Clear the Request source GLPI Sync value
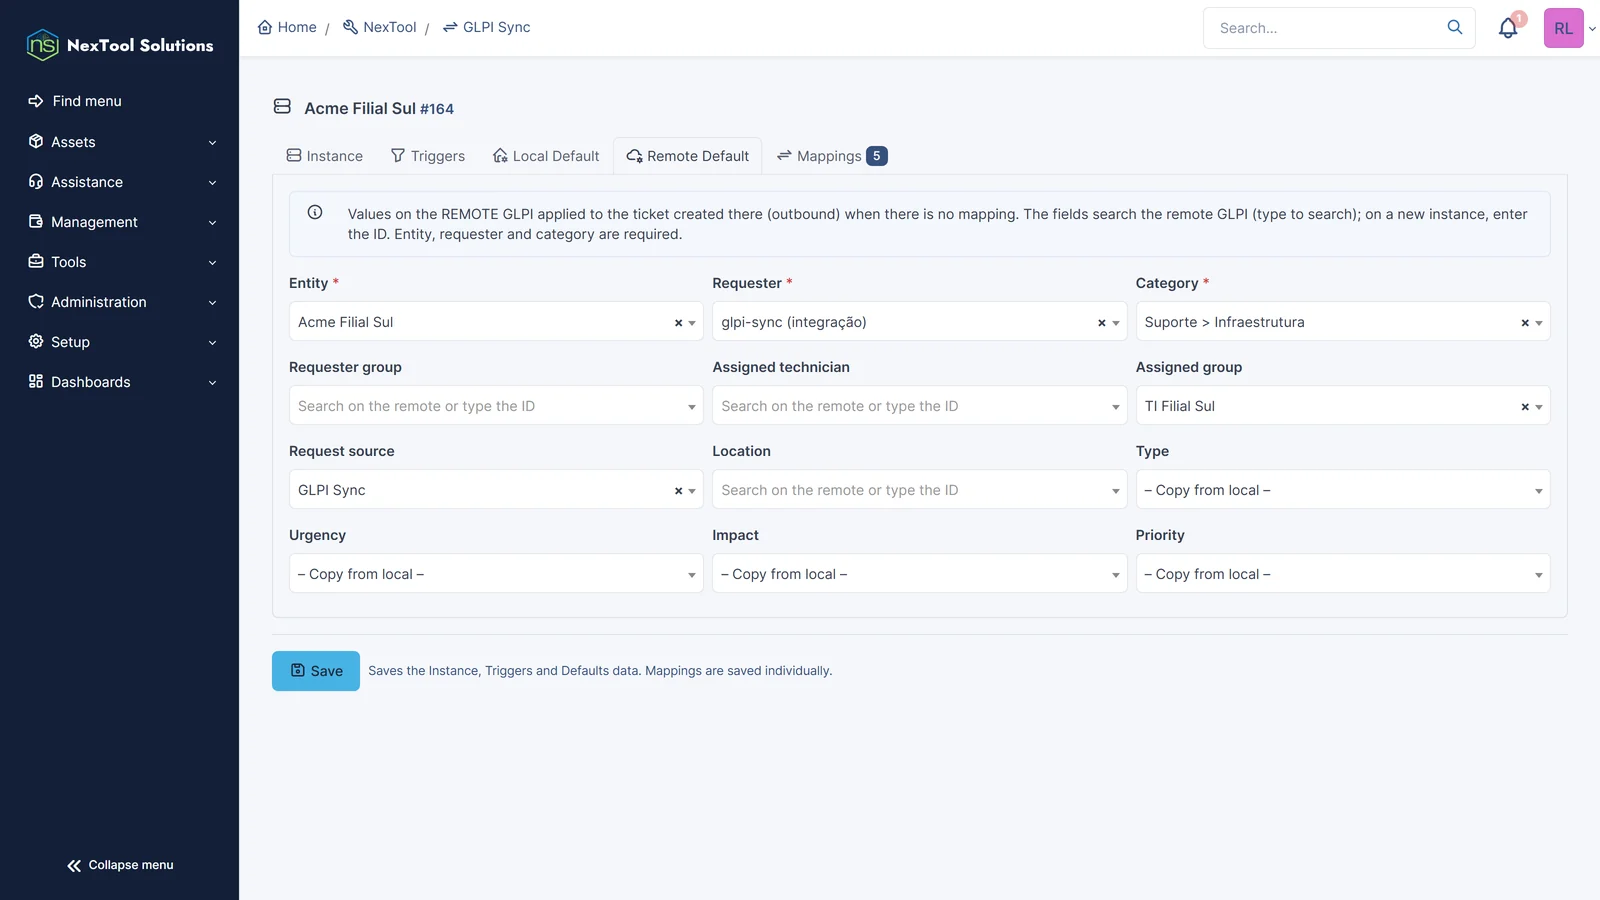Screen dimensions: 1600x900 click(x=678, y=491)
